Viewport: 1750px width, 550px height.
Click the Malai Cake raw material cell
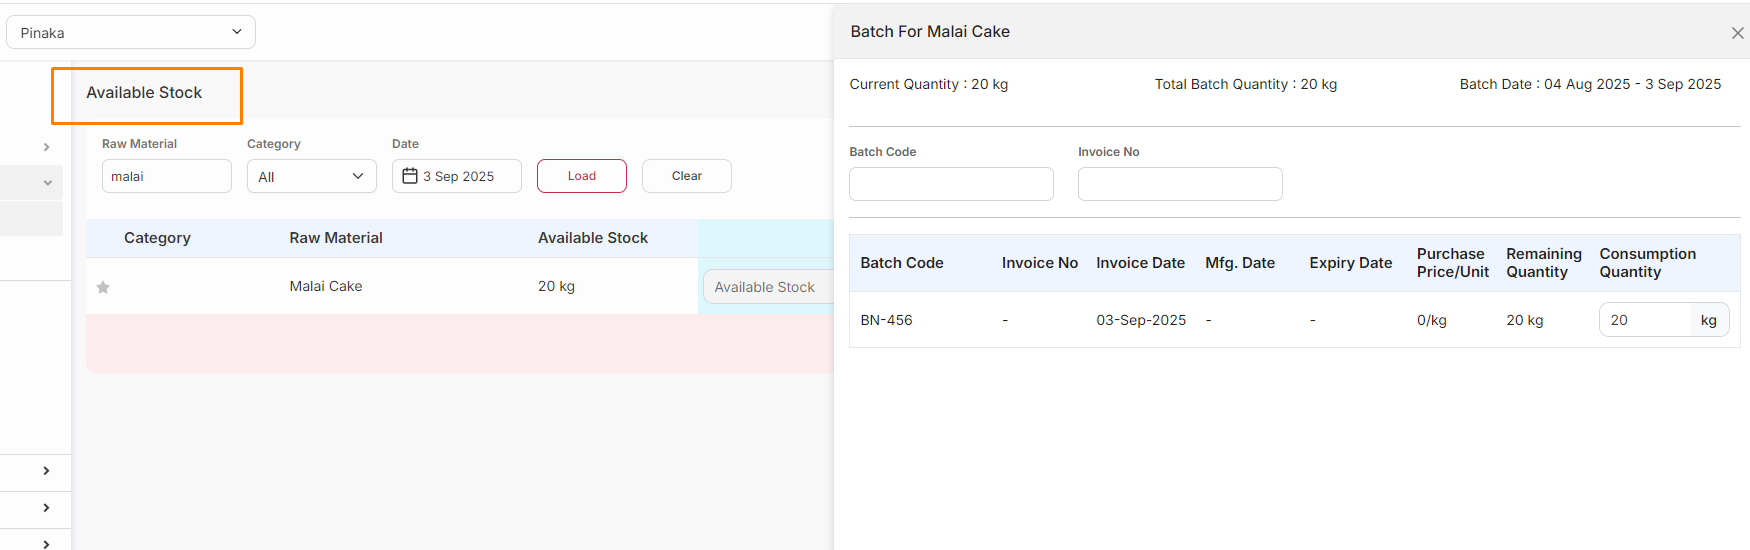(326, 286)
